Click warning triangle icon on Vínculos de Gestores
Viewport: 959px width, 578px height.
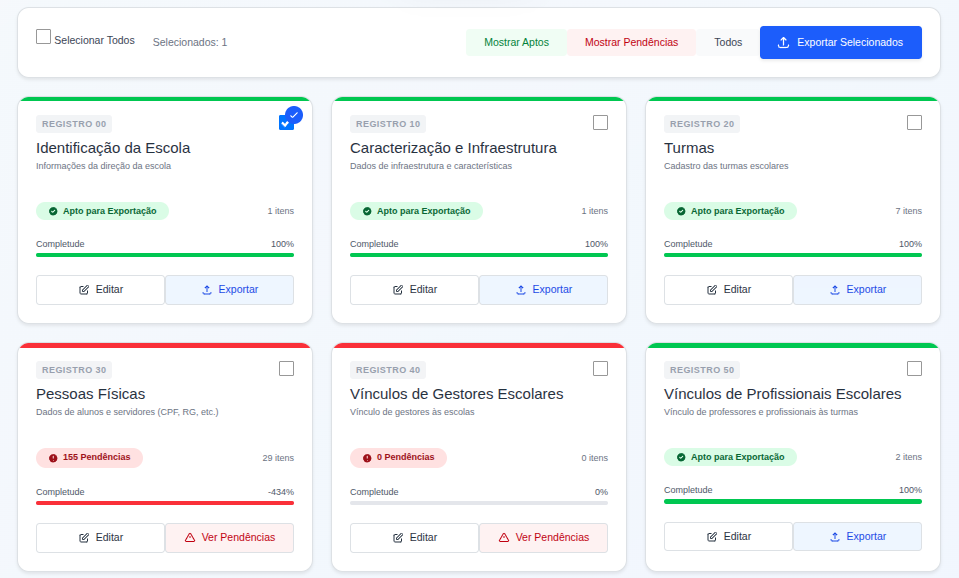point(504,538)
